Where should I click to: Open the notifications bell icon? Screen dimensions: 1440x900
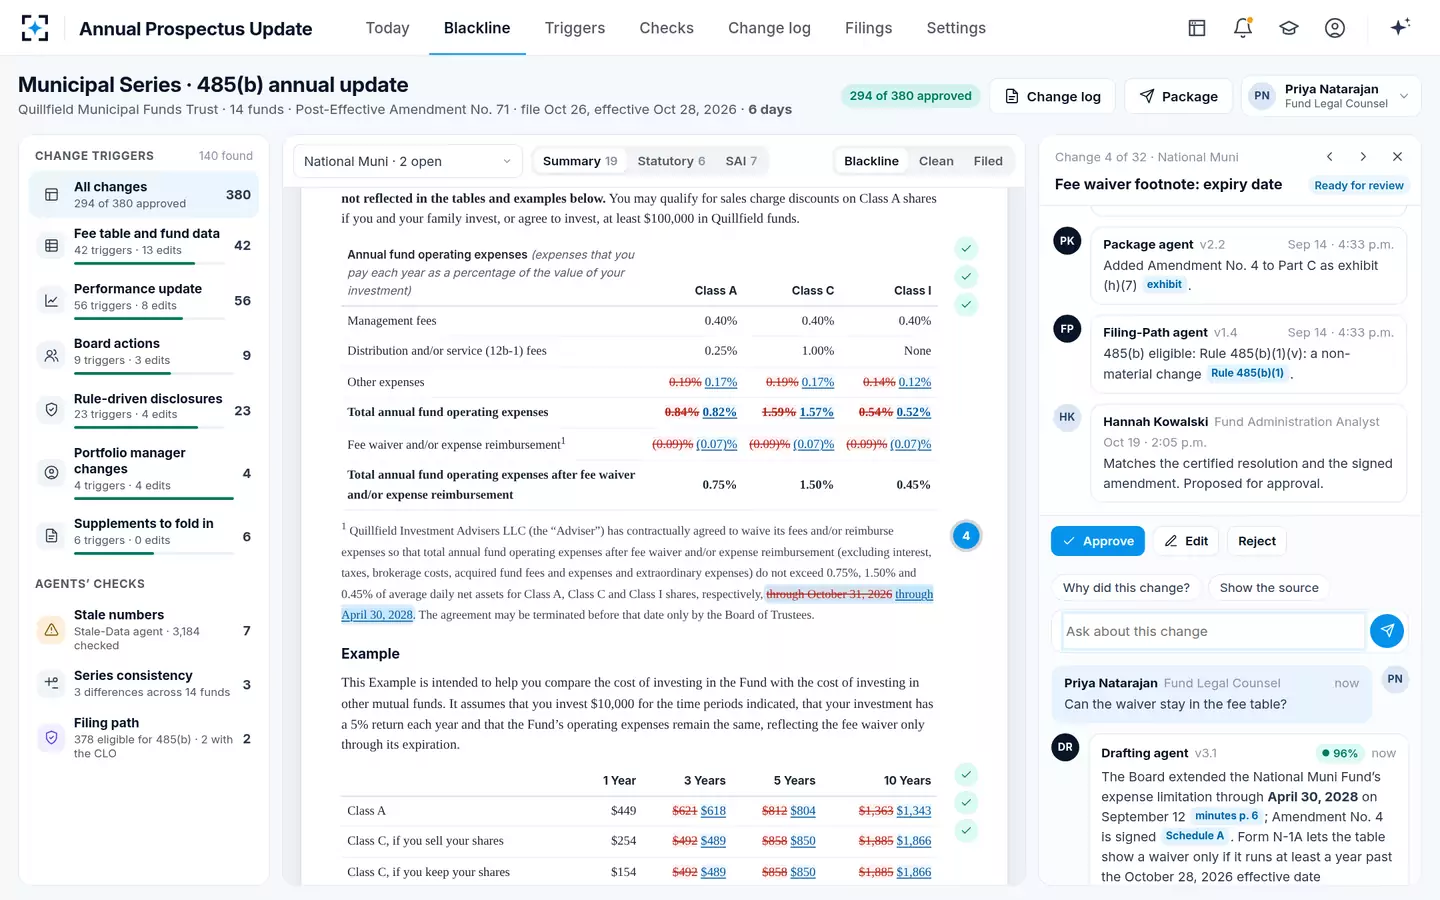1243,28
